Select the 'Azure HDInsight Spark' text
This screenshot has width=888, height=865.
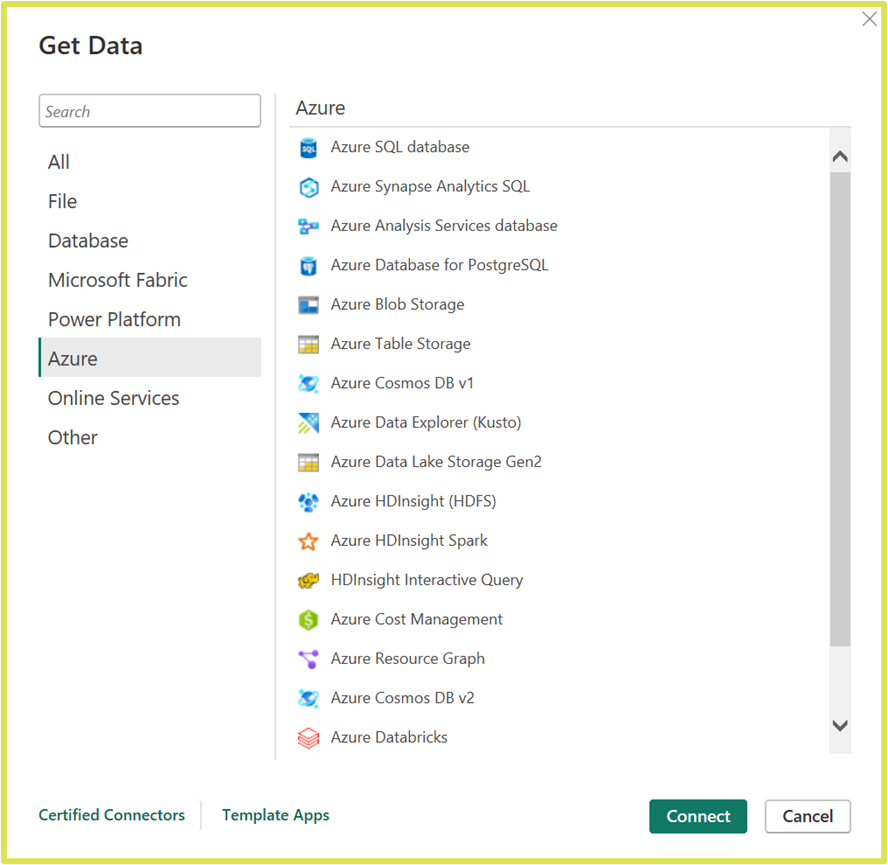coord(409,541)
